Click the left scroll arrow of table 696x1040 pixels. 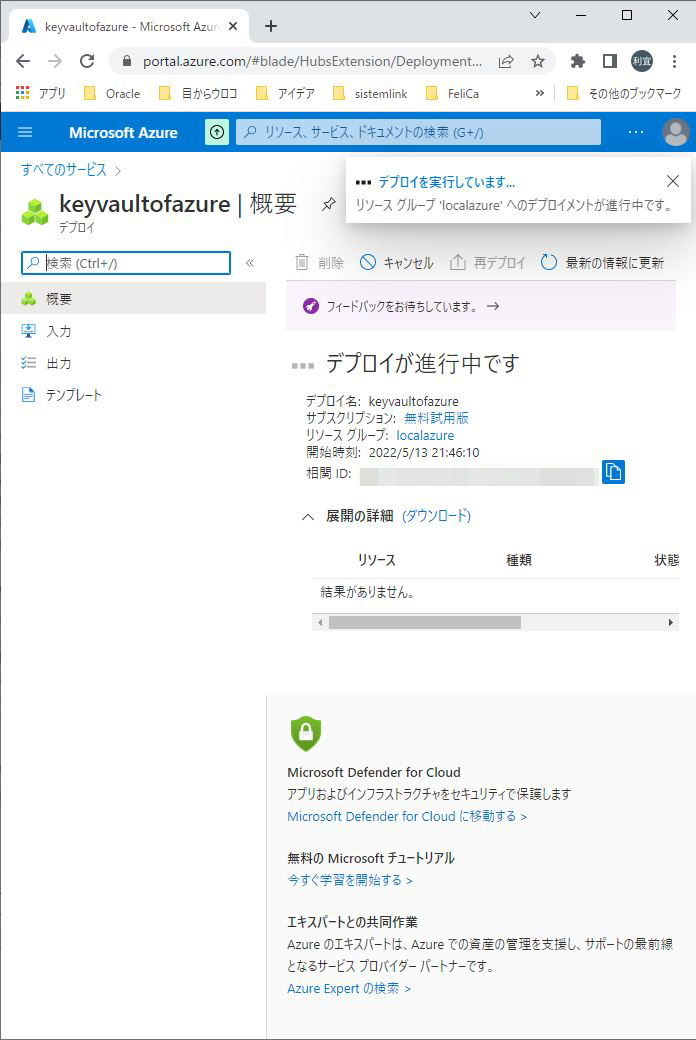320,622
